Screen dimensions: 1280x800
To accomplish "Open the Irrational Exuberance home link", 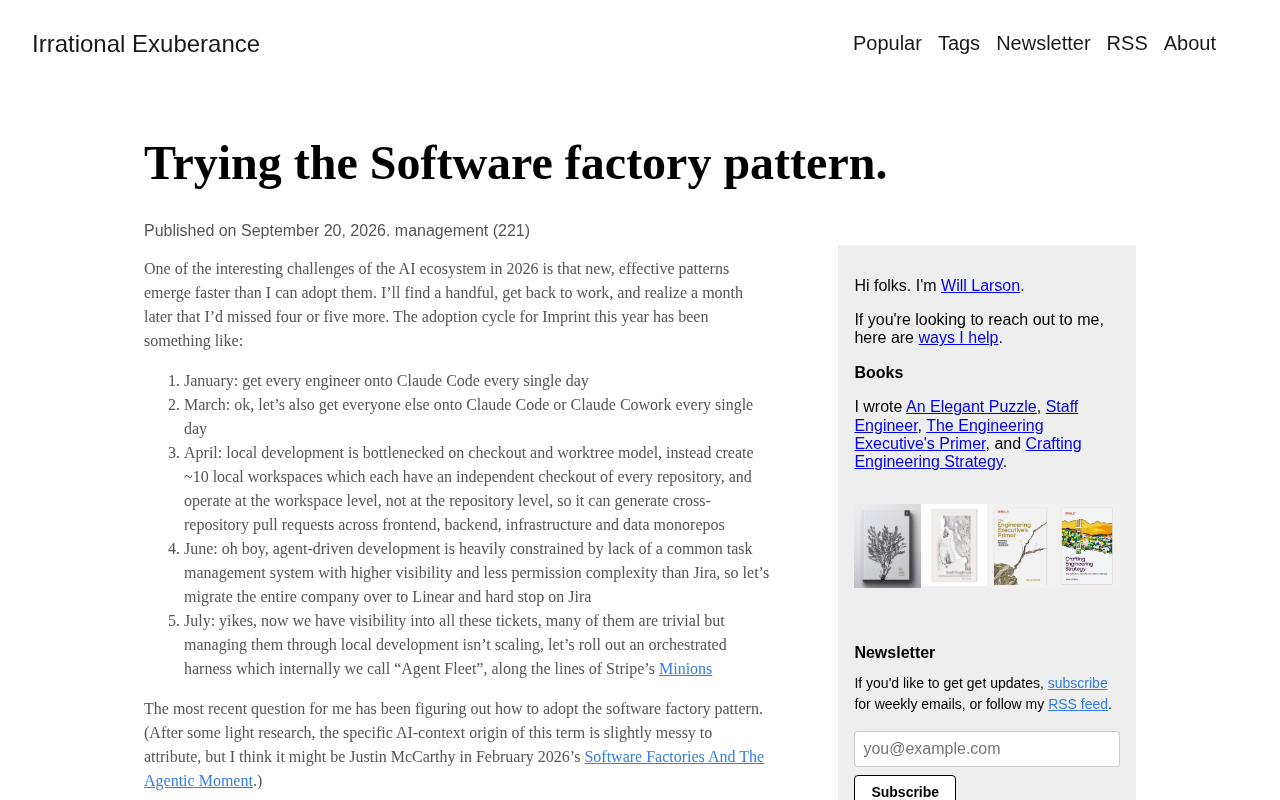I will coord(146,44).
